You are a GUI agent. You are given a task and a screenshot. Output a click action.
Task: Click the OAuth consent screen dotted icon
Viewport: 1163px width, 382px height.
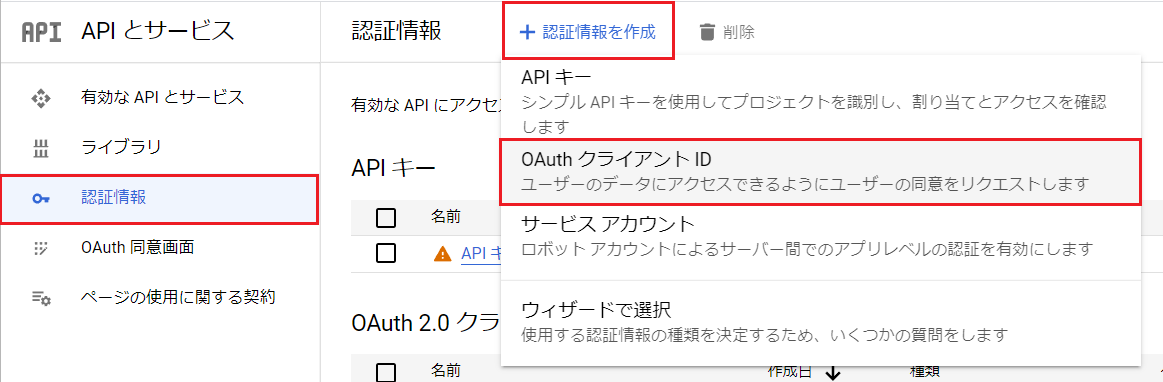41,248
